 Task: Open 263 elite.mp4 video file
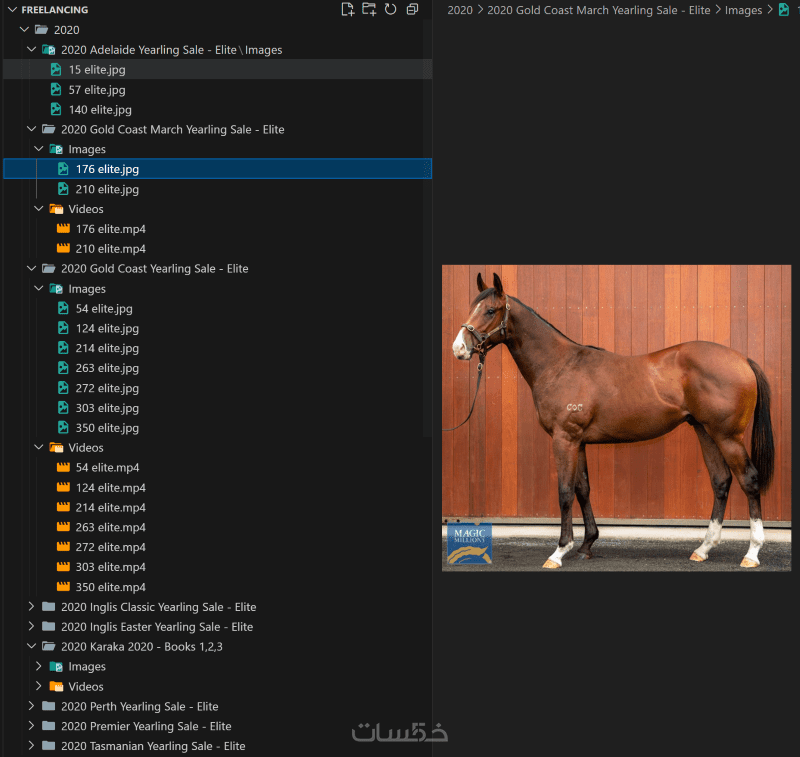click(x=217, y=527)
